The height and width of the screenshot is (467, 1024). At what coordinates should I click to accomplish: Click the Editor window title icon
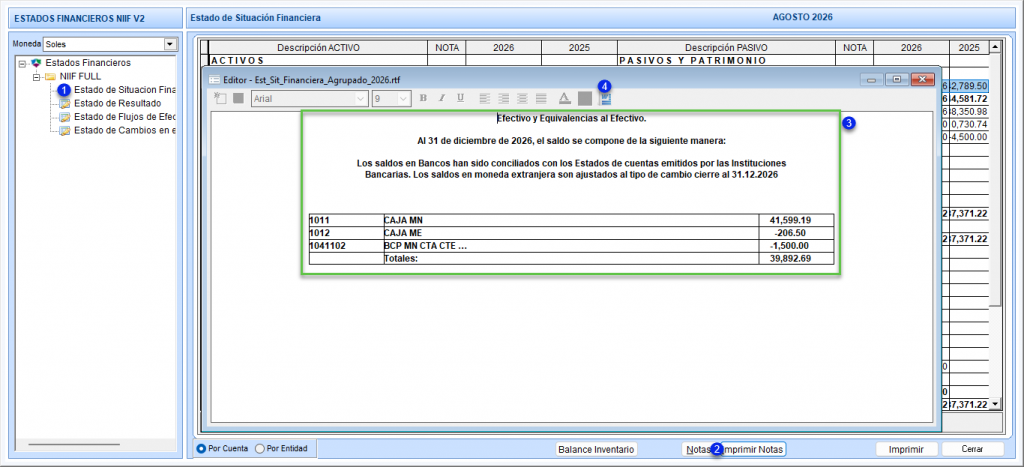coord(214,79)
